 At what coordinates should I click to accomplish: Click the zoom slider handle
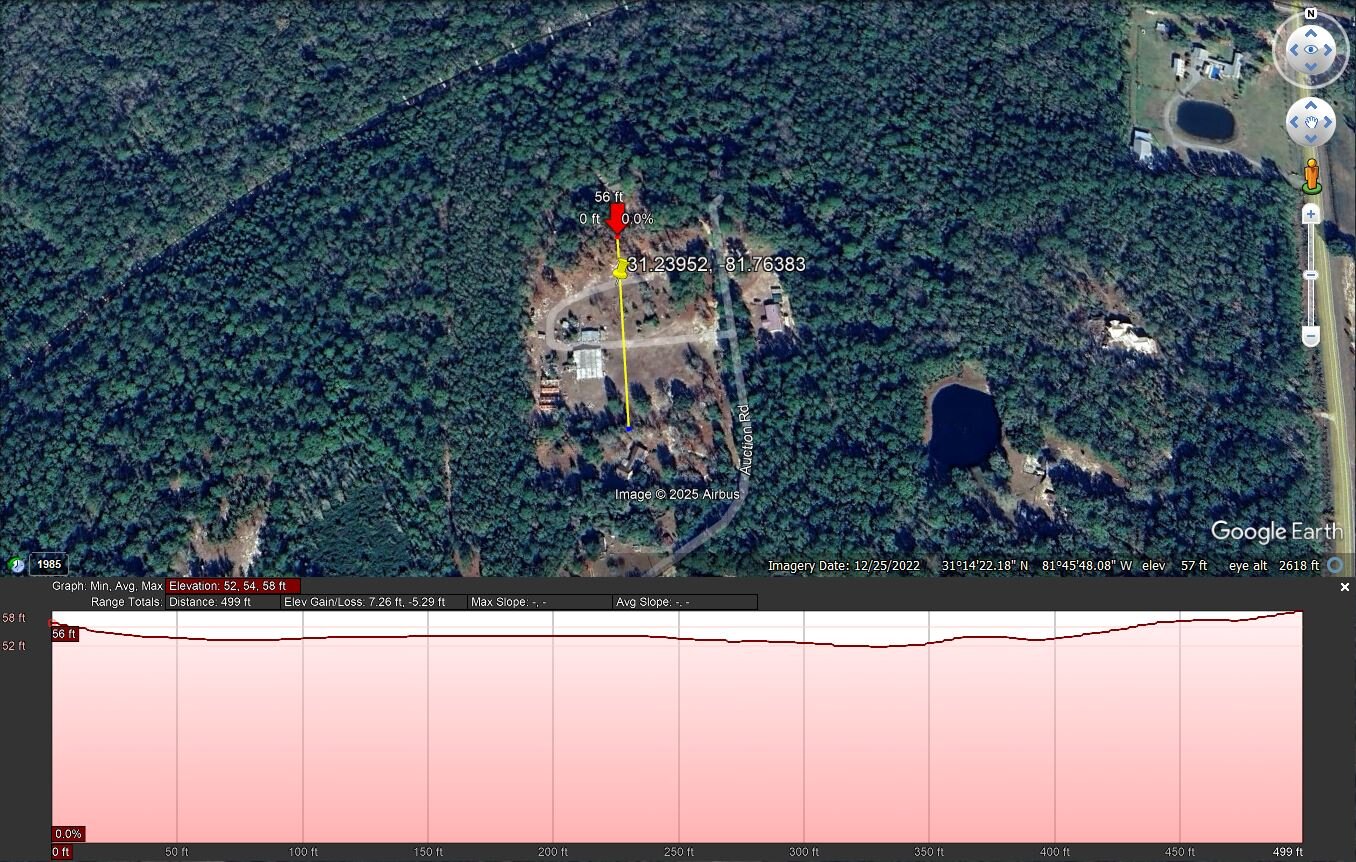[1311, 275]
